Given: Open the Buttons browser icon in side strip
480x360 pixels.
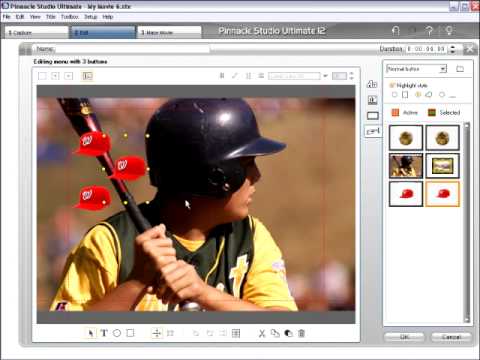Looking at the screenshot, I should [x=373, y=131].
